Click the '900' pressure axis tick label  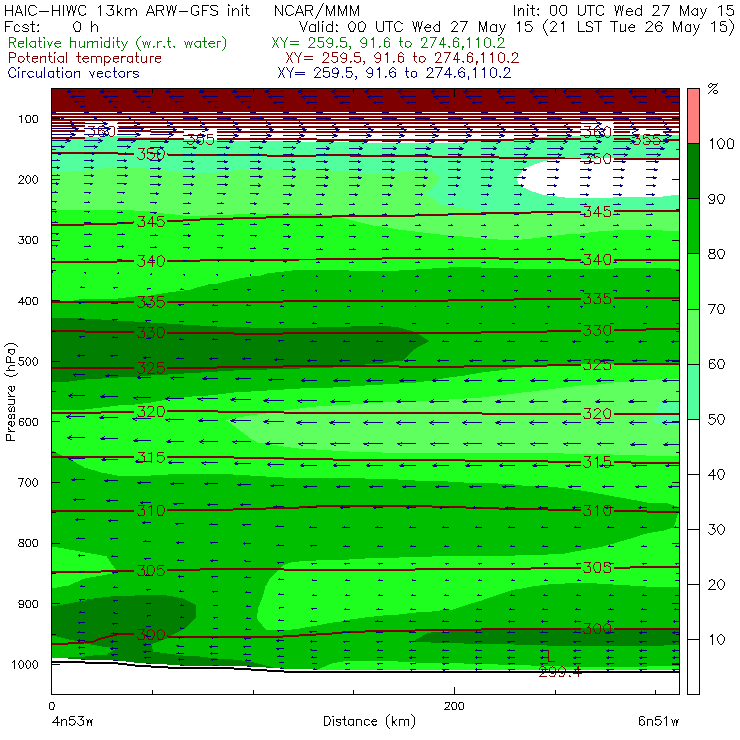pyautogui.click(x=28, y=604)
